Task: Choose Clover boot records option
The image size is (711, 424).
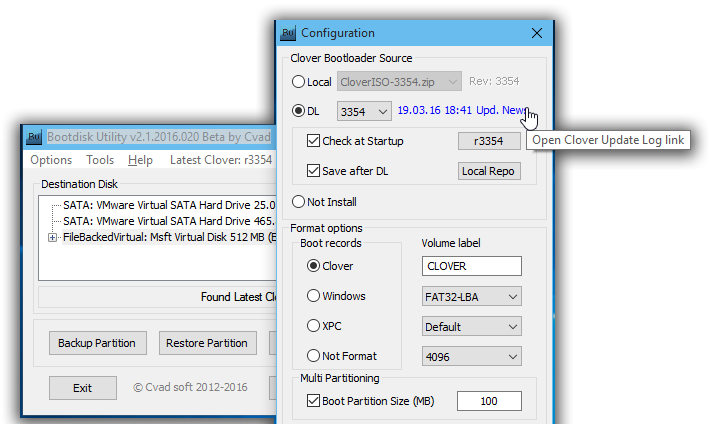Action: [313, 266]
